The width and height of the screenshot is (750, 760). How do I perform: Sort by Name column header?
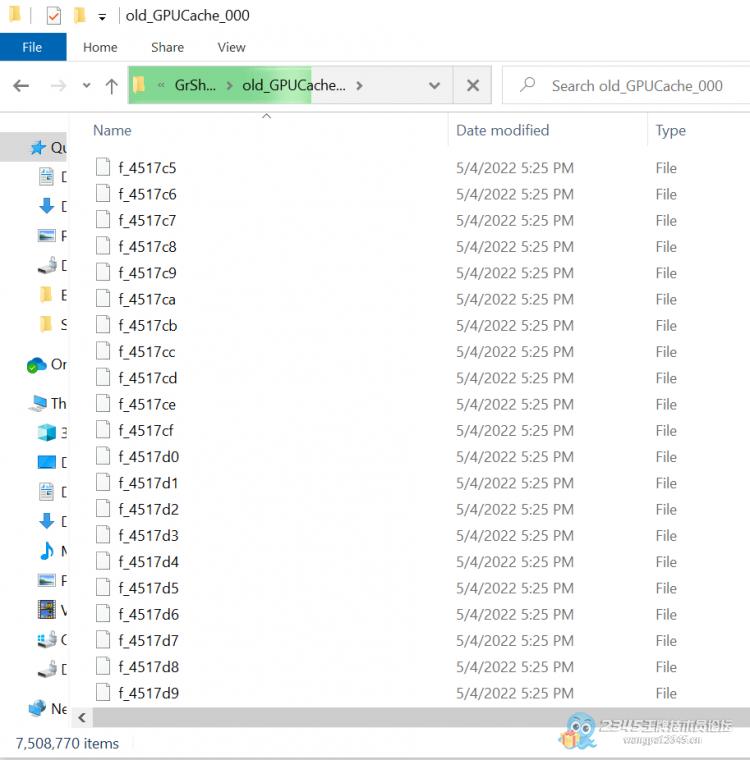(112, 130)
